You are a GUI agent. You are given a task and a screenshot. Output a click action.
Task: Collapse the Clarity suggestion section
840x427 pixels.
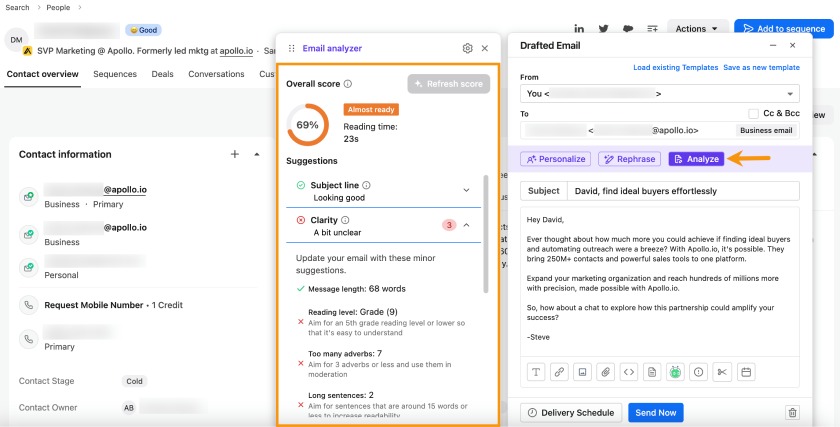click(466, 225)
